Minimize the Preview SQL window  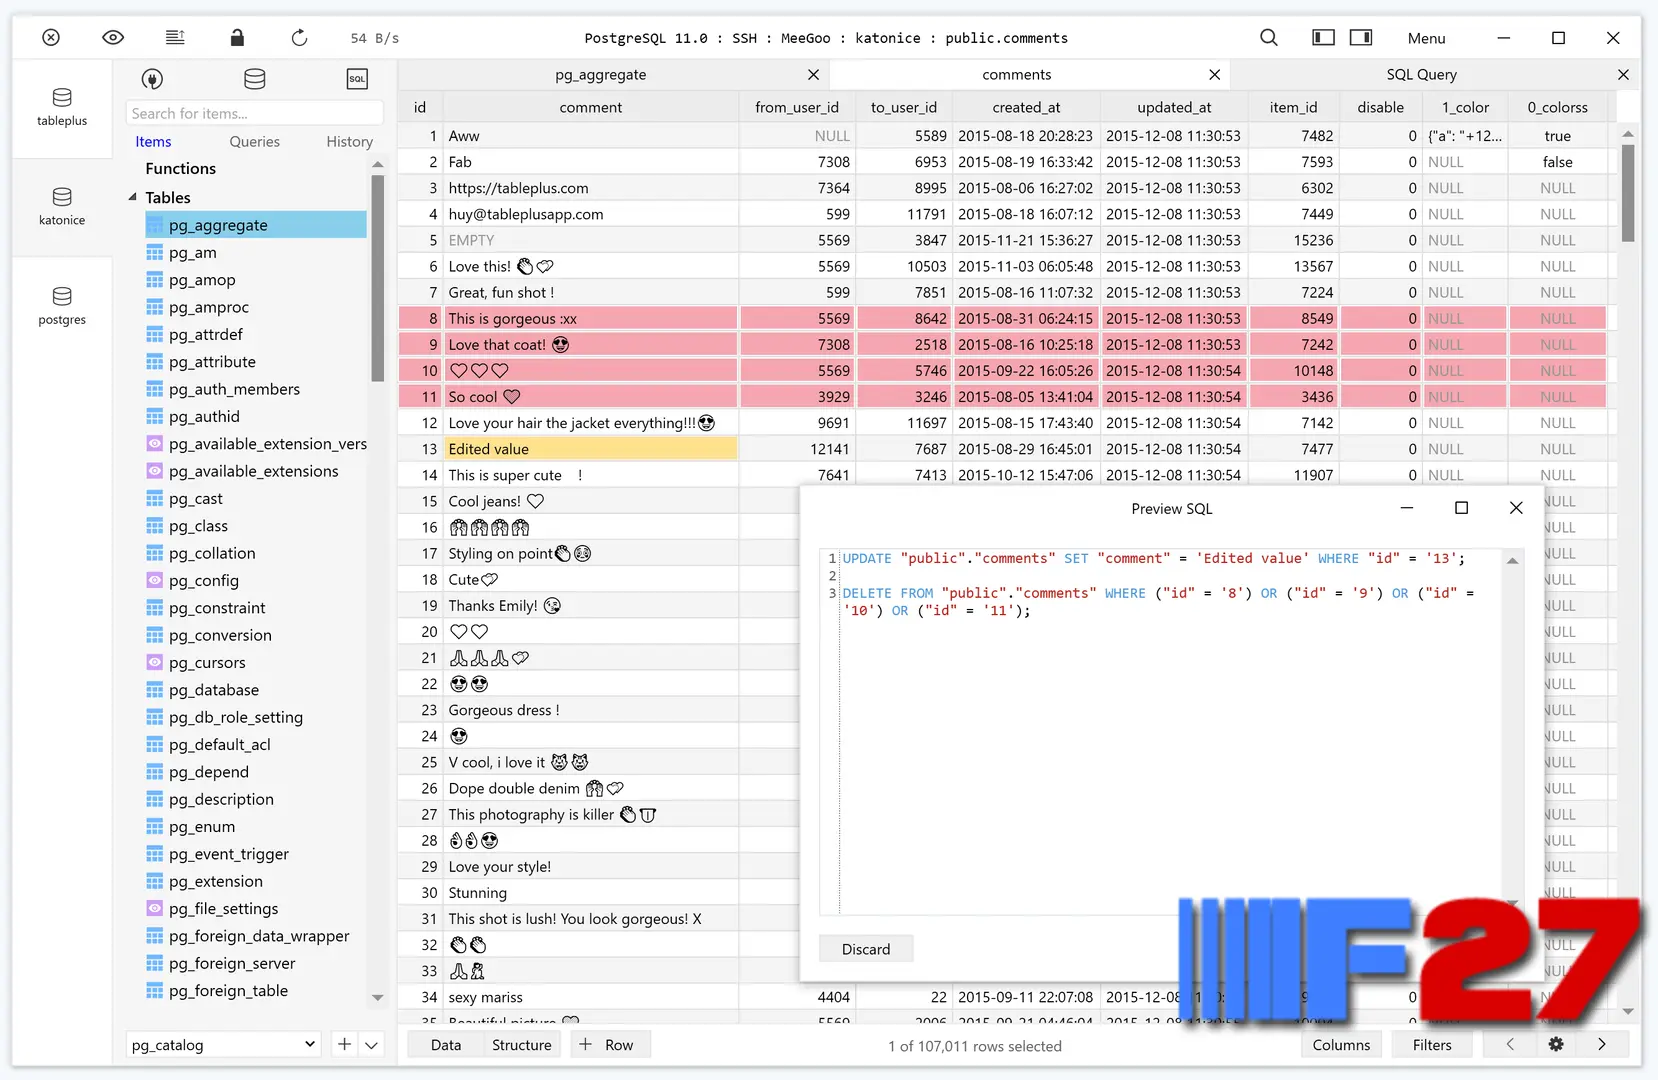click(x=1407, y=508)
